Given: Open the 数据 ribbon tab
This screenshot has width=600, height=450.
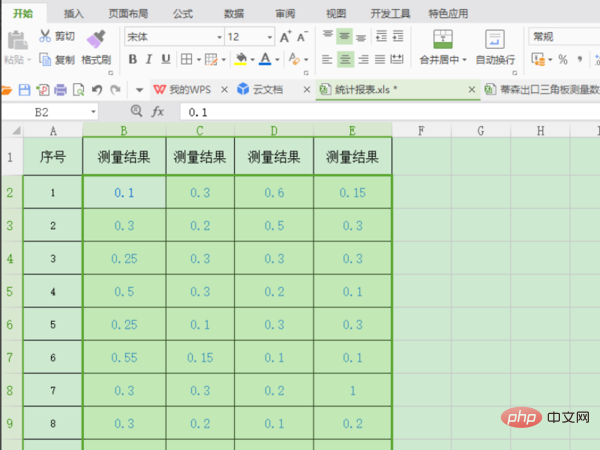Looking at the screenshot, I should 234,14.
